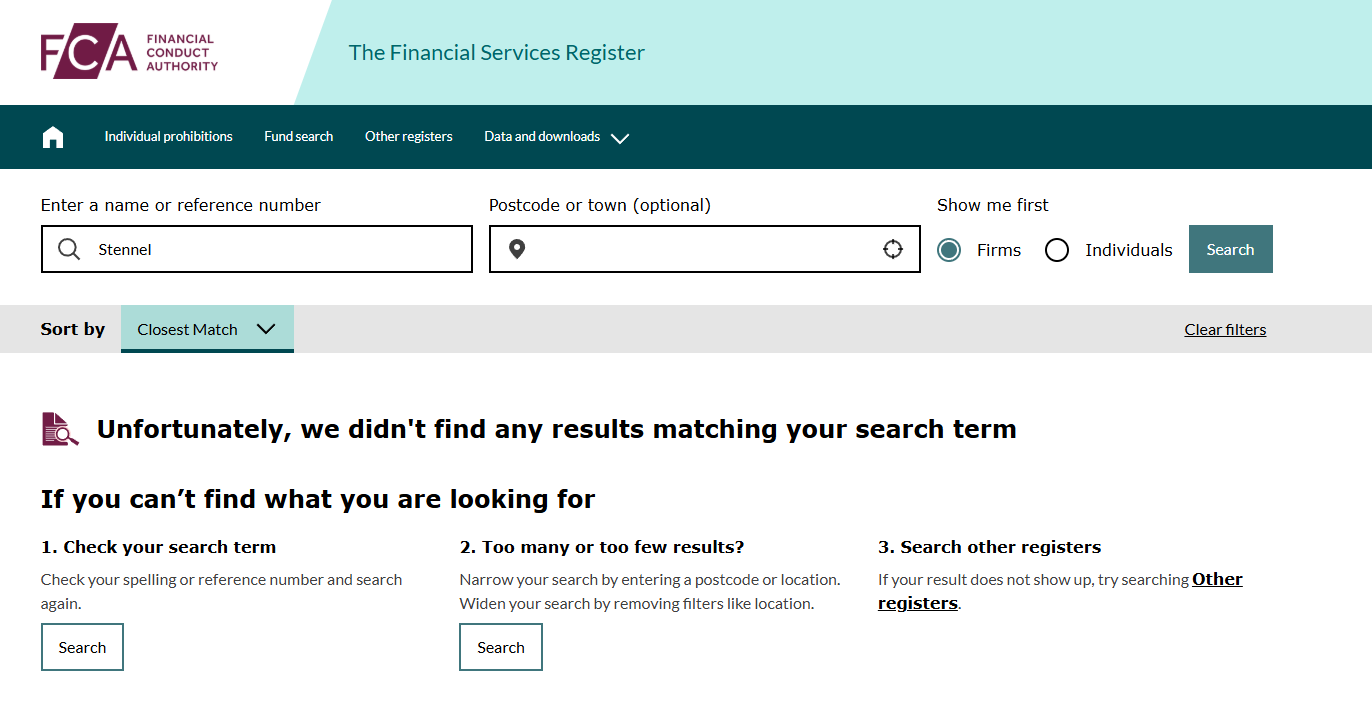This screenshot has width=1372, height=718.
Task: Open Individual prohibitions menu item
Action: (168, 137)
